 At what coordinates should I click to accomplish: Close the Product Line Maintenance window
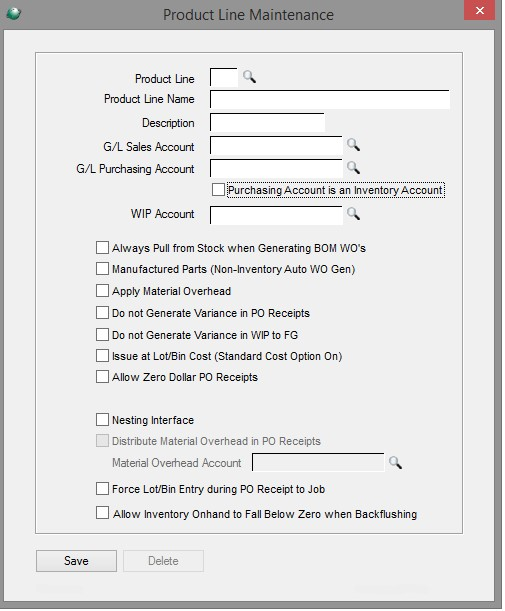point(480,10)
